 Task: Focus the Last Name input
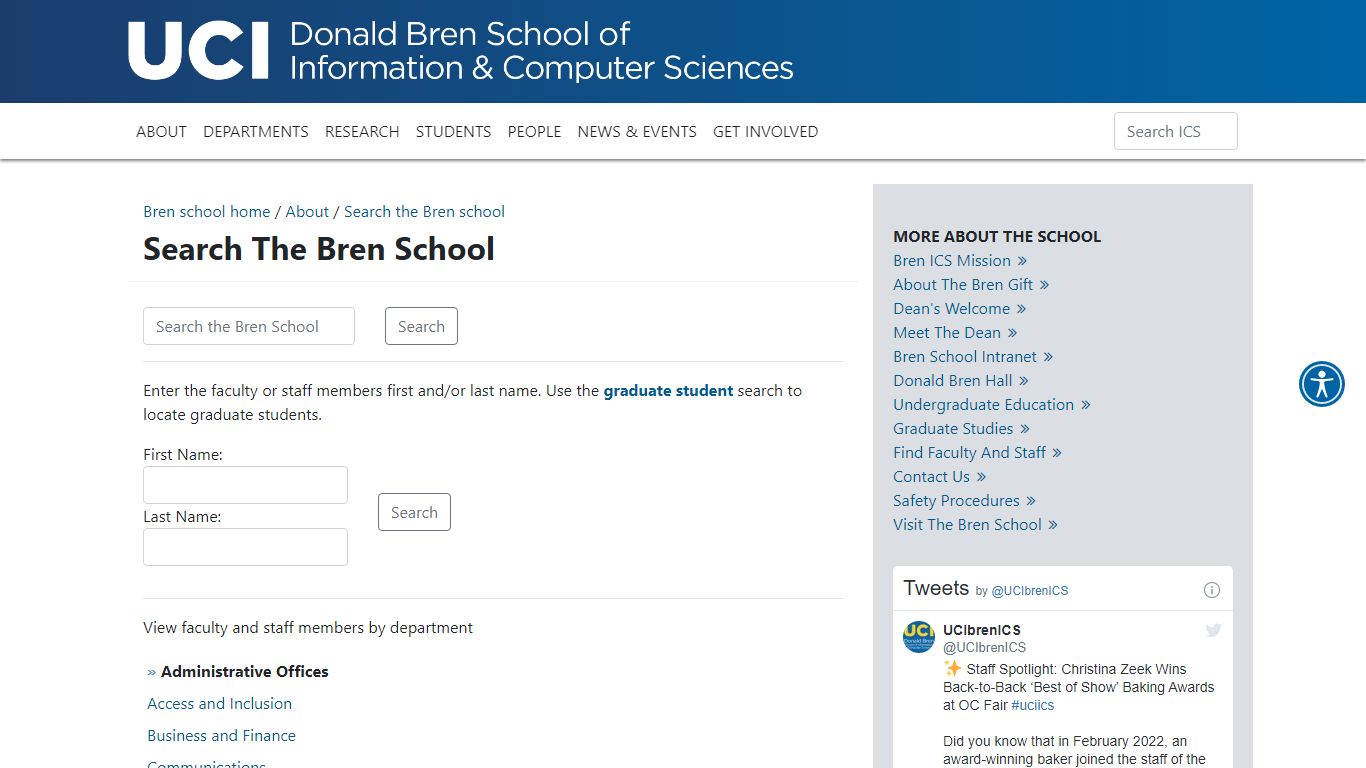coord(245,547)
